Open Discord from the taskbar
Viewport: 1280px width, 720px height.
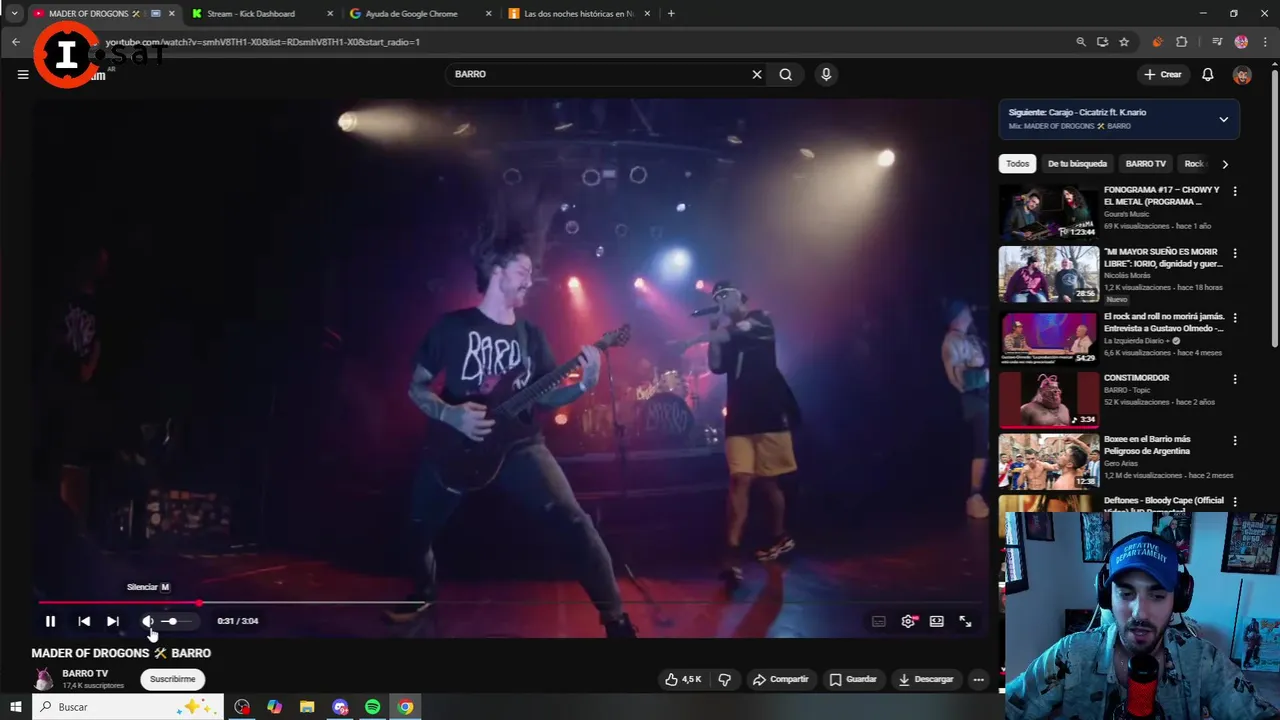(340, 707)
